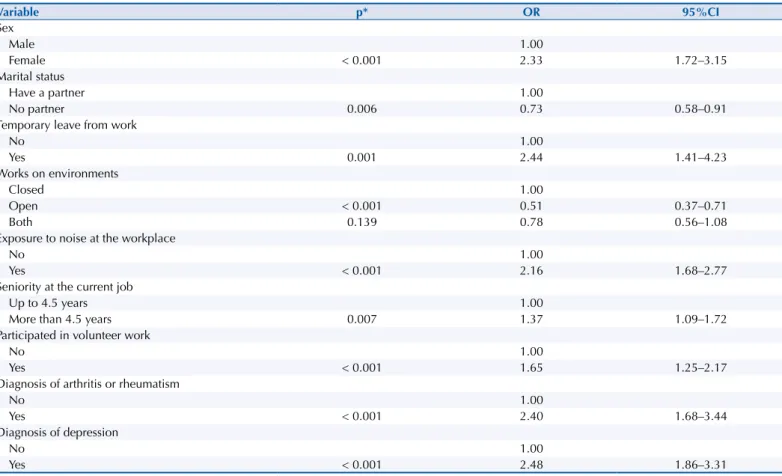Viewport: 782px width, 476px height.
Task: Click the p-value 0.001
Action: (x=362, y=157)
